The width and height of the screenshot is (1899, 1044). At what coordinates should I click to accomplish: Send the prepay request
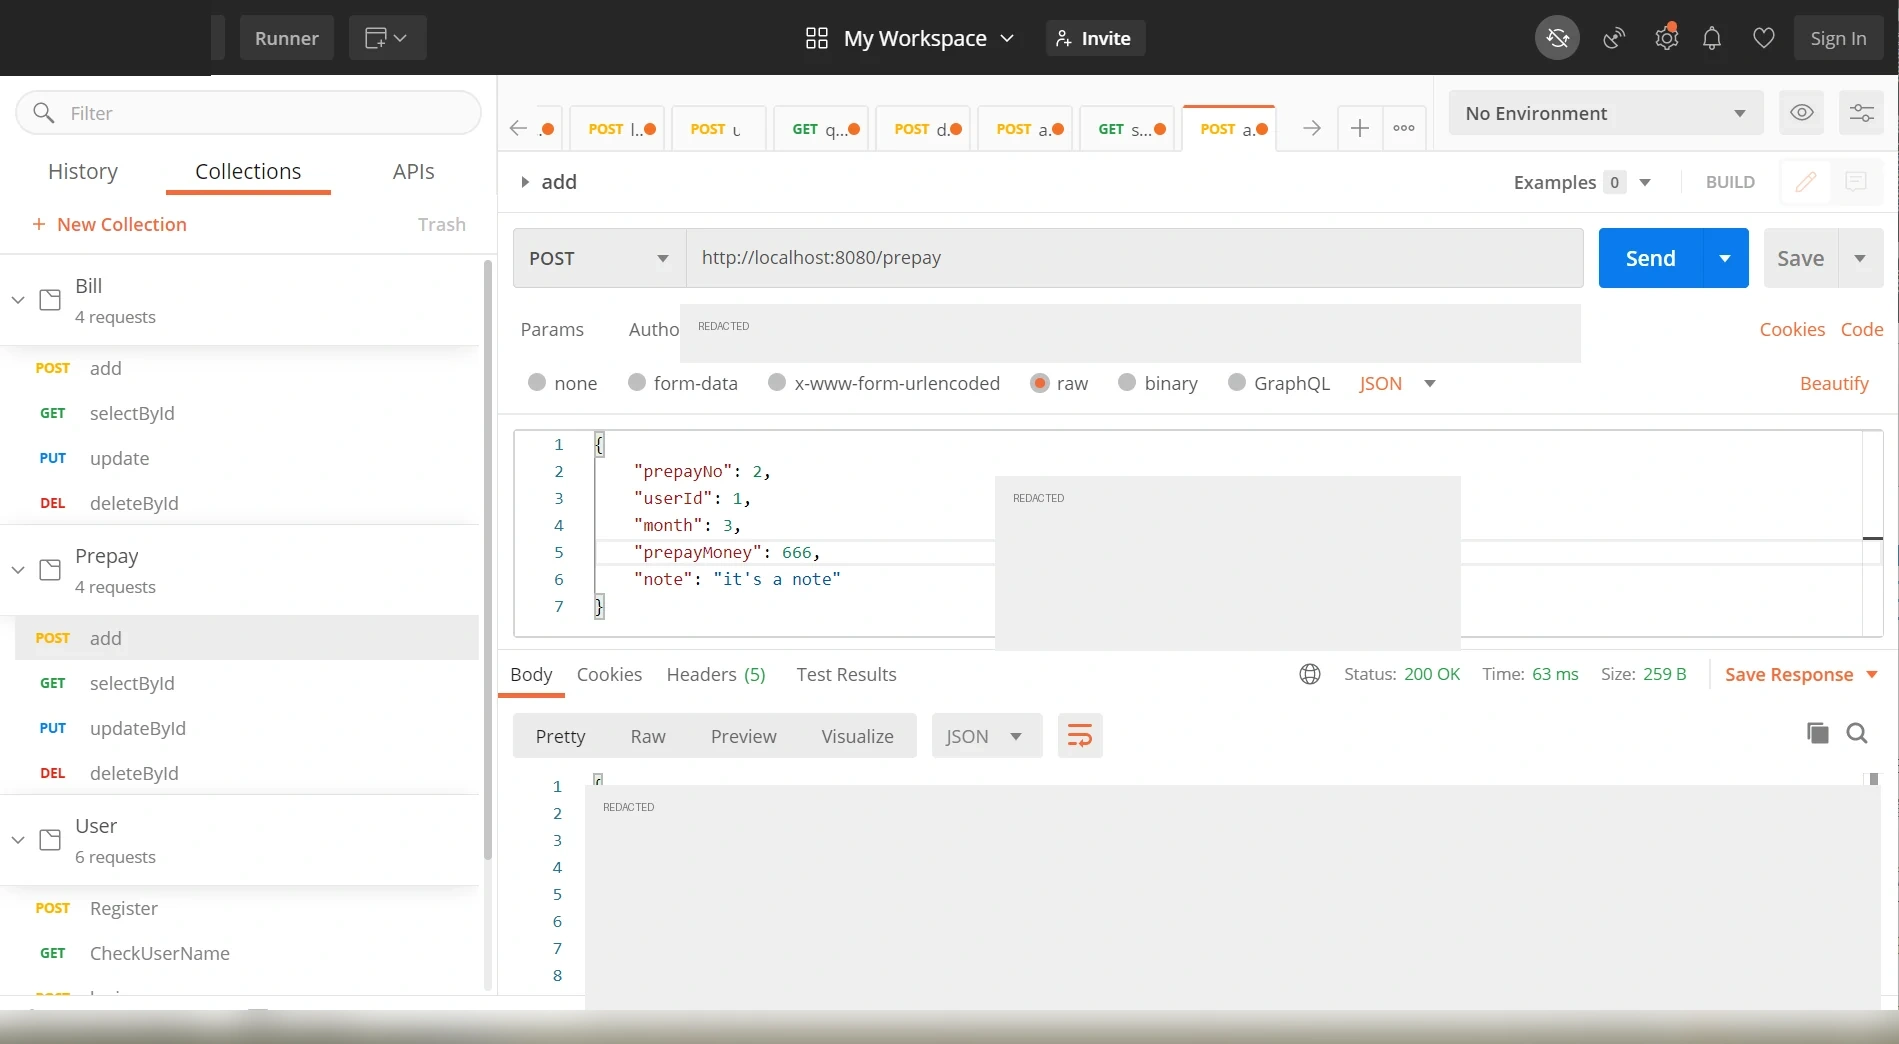pos(1650,258)
